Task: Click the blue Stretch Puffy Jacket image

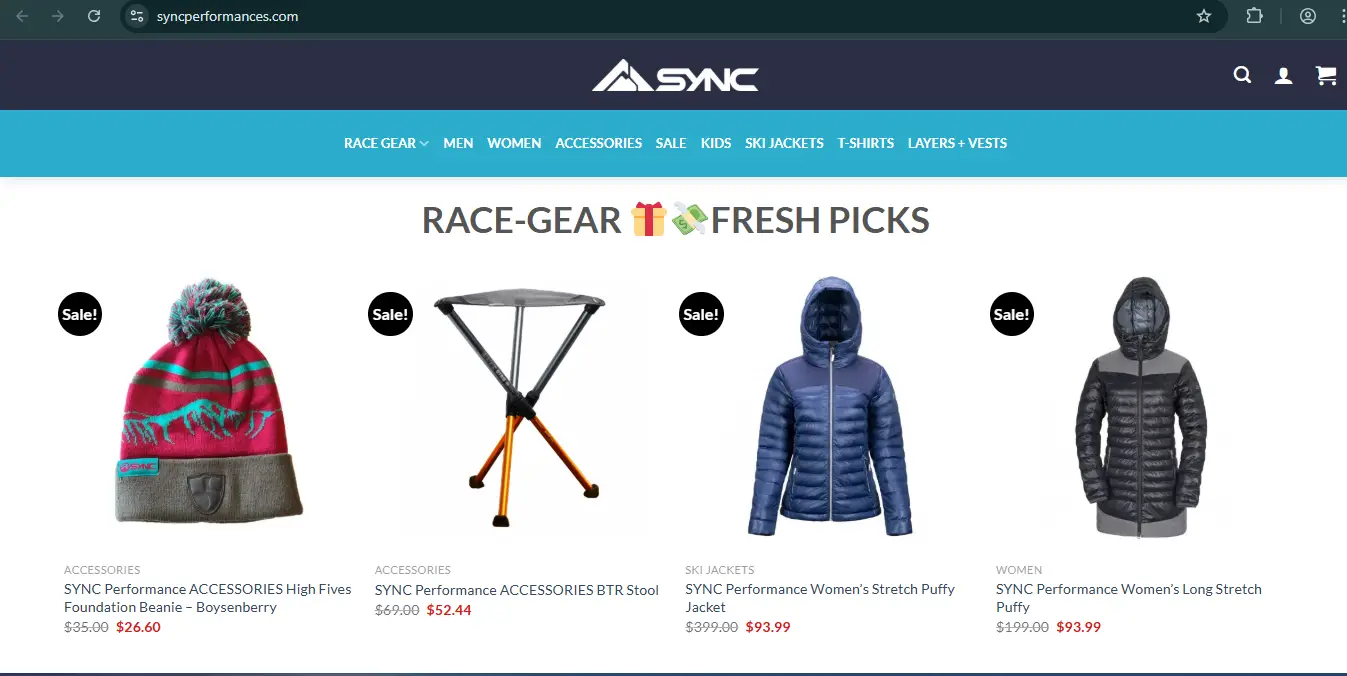Action: click(x=830, y=407)
